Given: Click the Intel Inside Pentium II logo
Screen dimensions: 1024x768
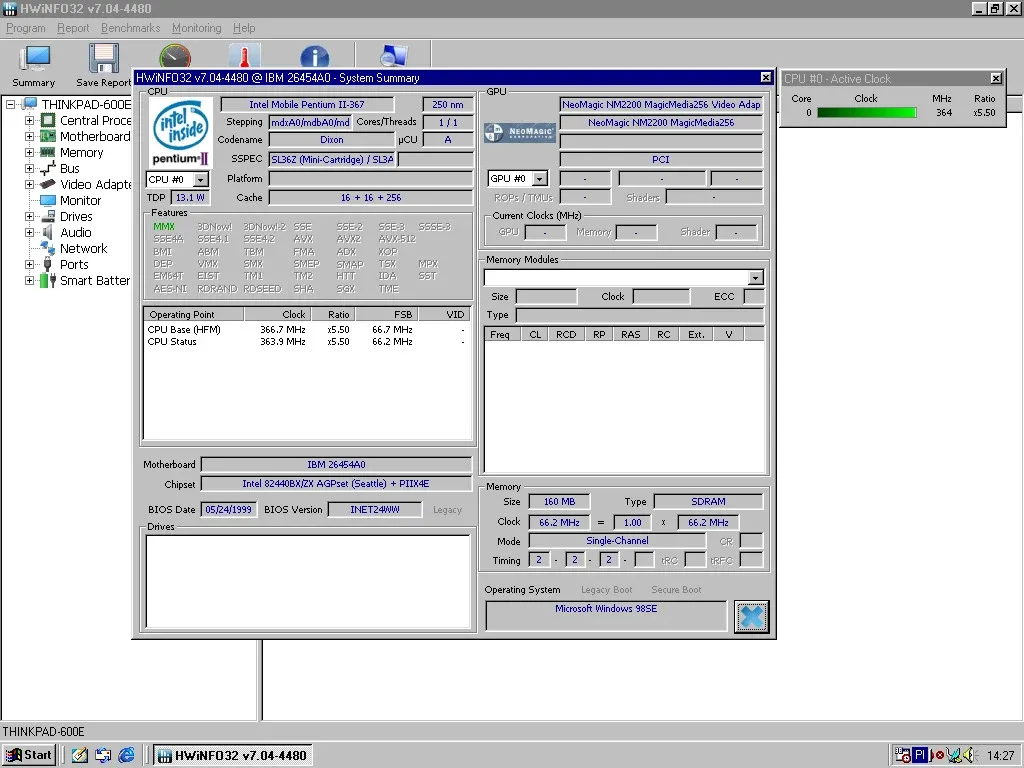Looking at the screenshot, I should (181, 133).
